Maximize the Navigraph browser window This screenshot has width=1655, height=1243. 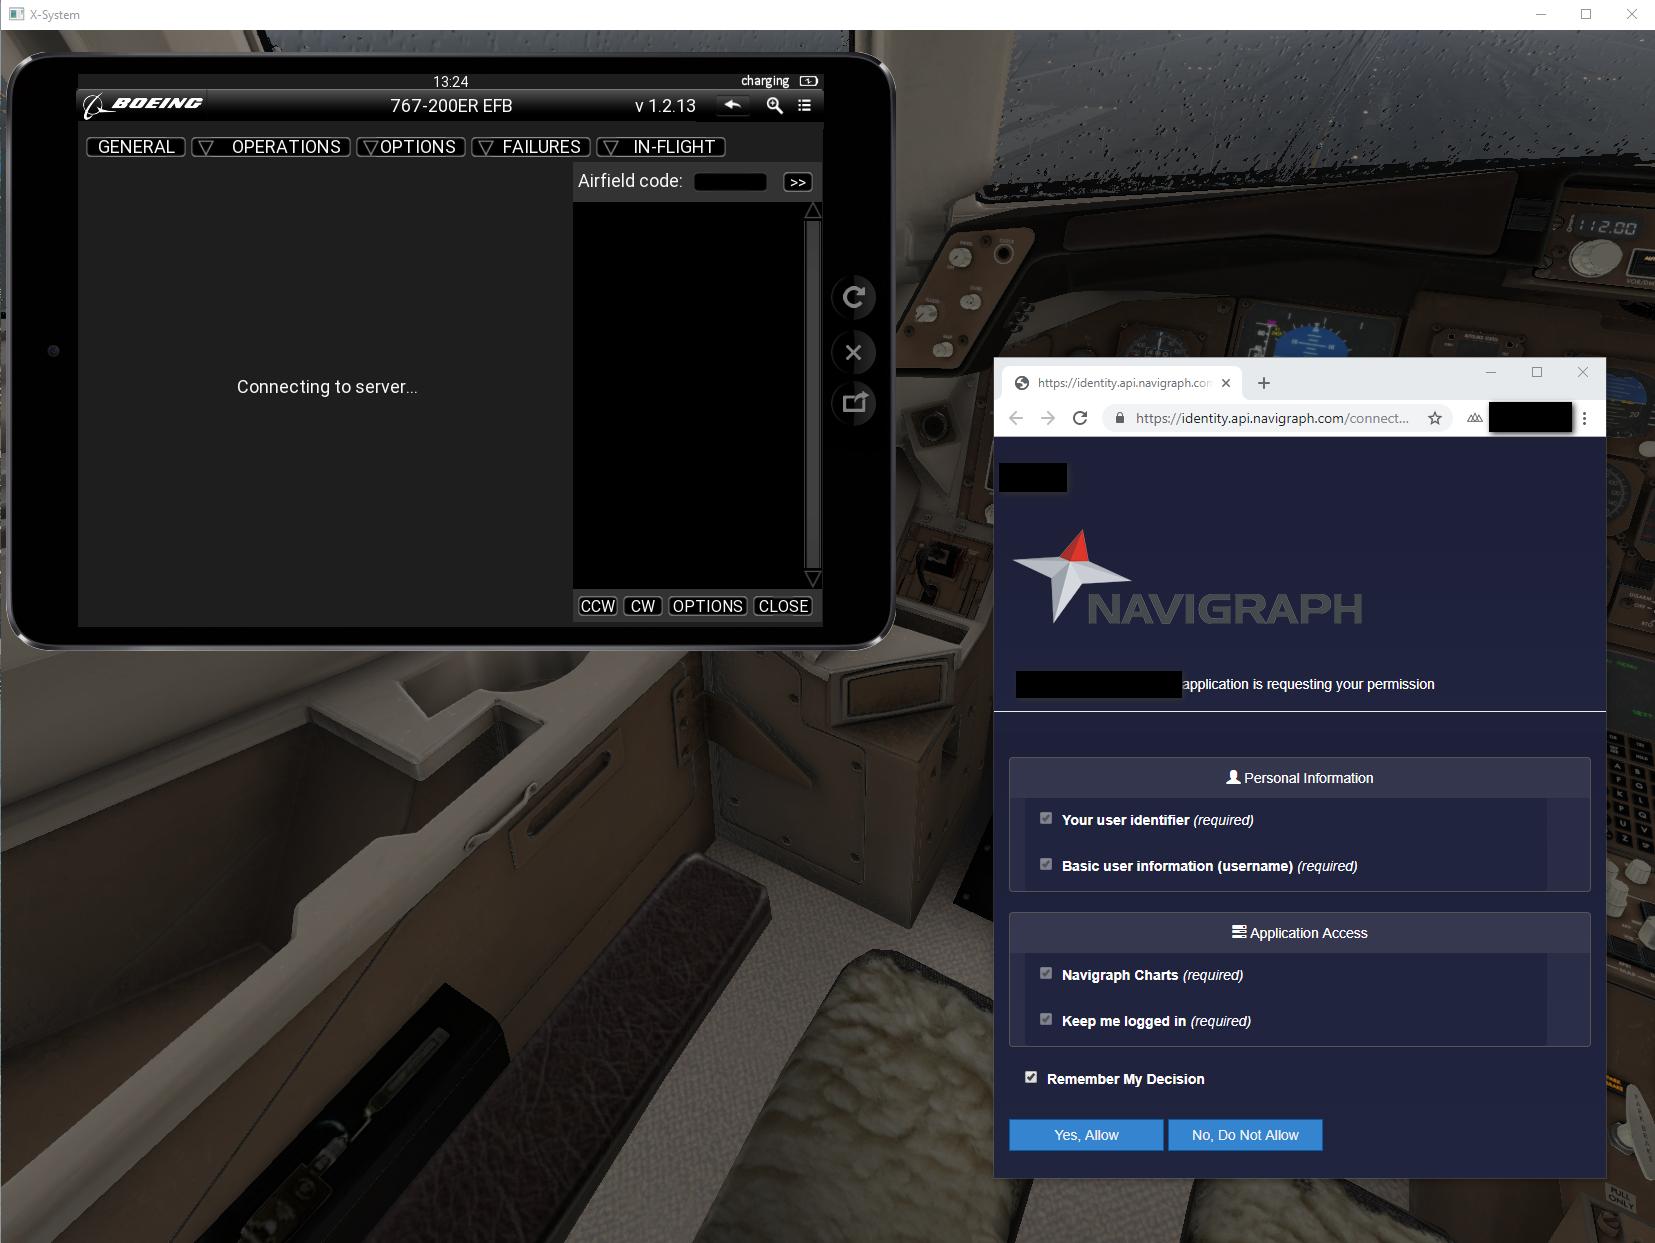coord(1537,372)
